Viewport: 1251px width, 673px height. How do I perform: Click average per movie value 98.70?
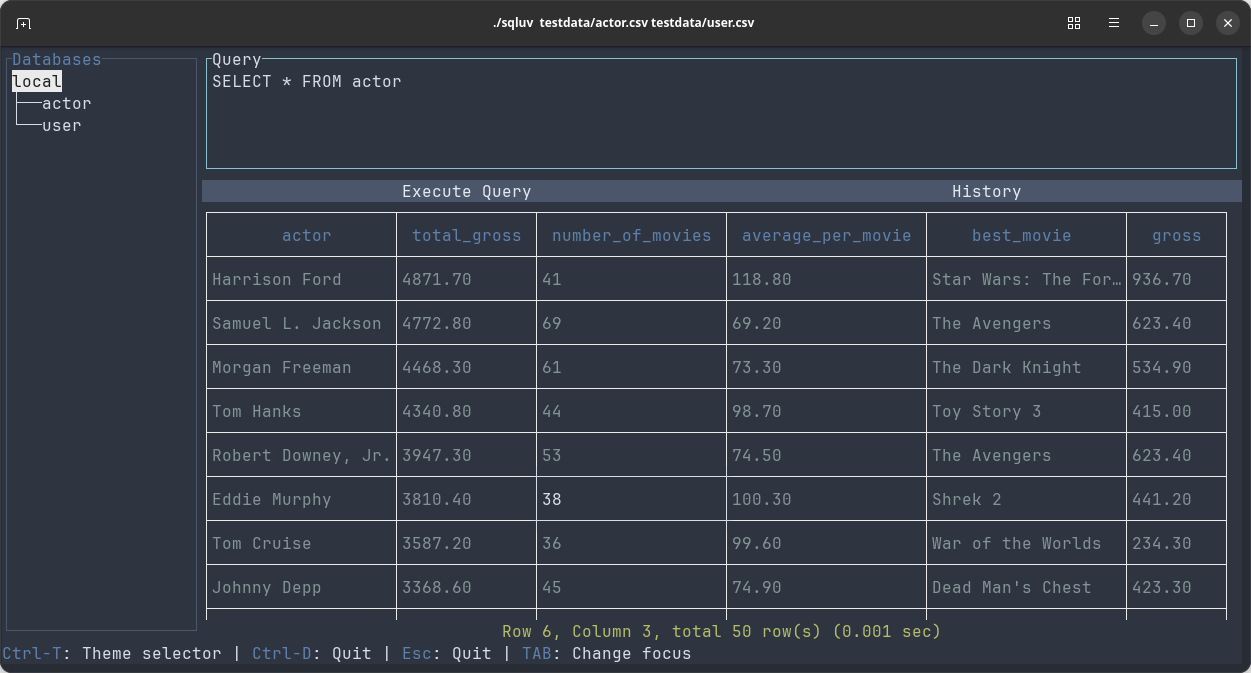click(x=757, y=412)
